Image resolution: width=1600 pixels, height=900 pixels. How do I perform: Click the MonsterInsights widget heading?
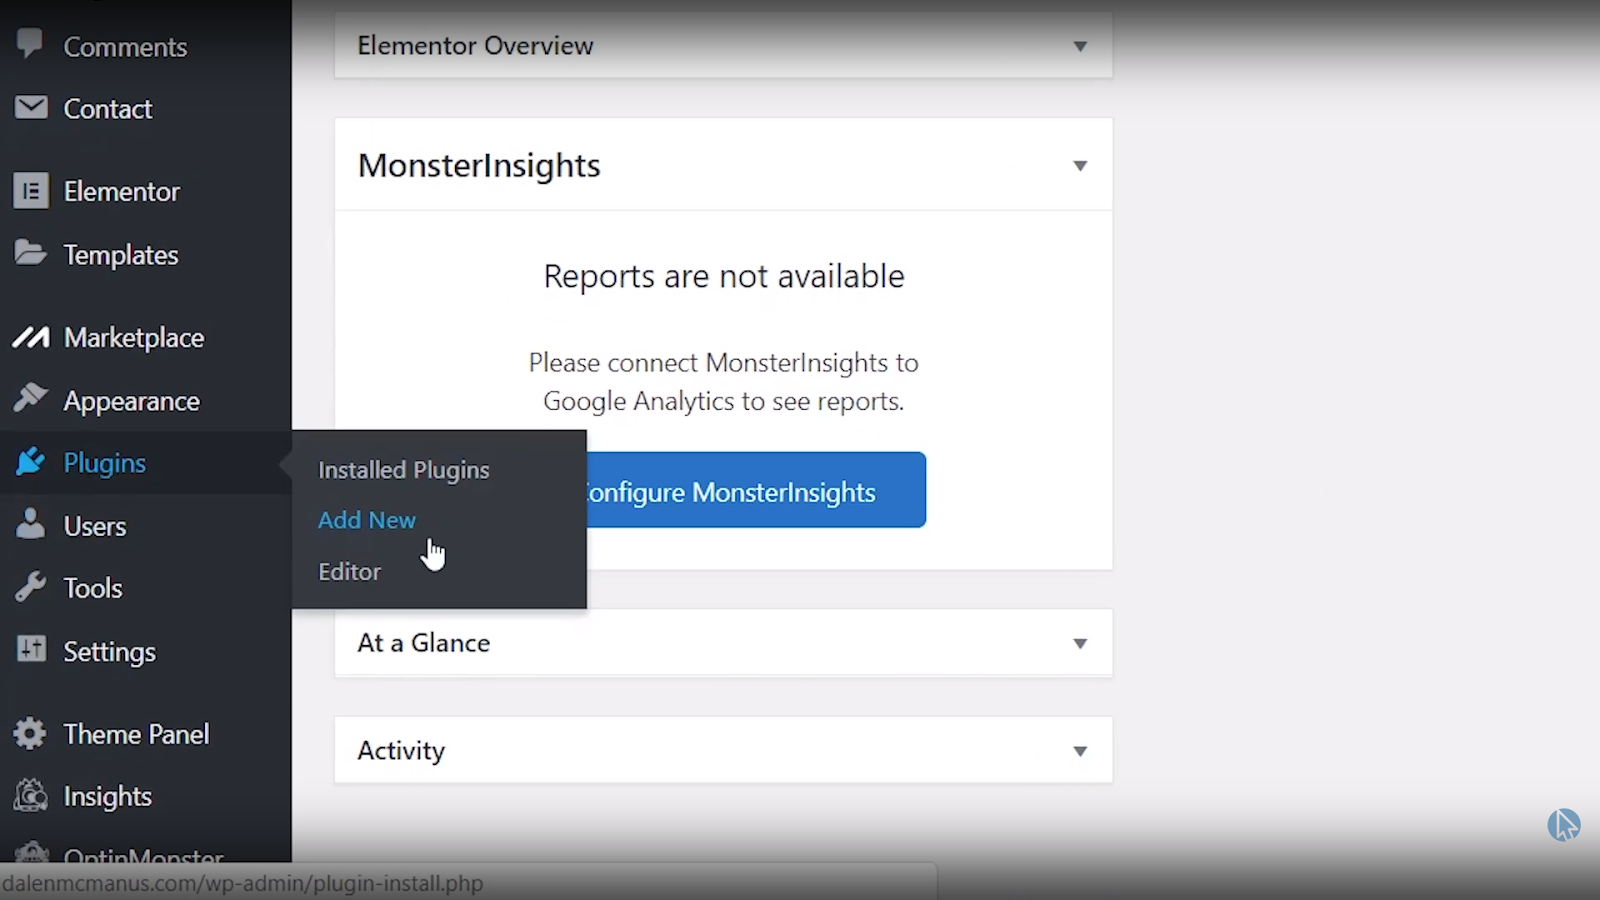[479, 165]
